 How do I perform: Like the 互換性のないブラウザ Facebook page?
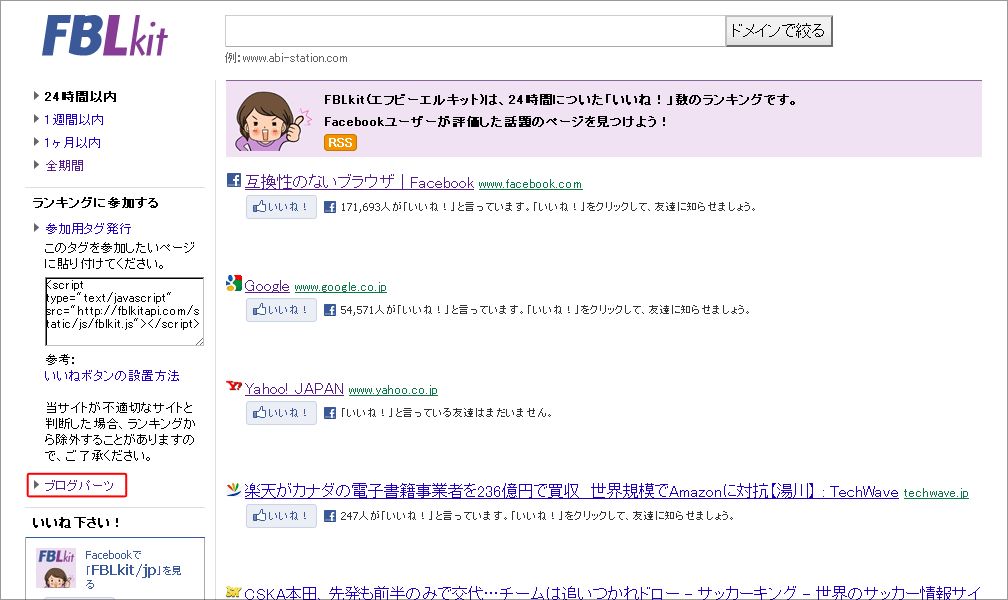(281, 207)
